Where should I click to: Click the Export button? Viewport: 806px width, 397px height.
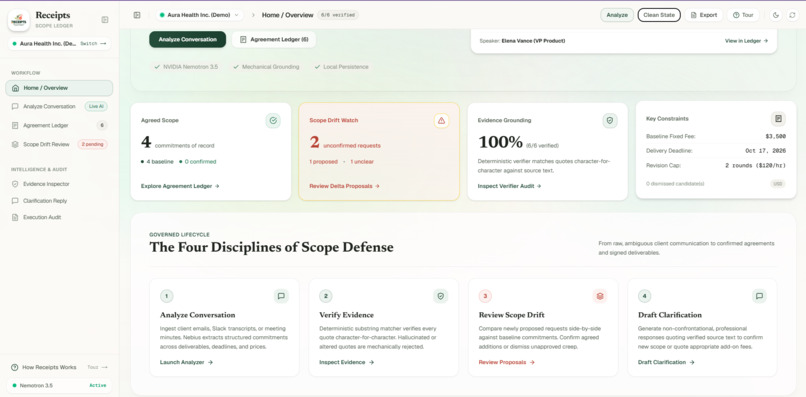704,15
